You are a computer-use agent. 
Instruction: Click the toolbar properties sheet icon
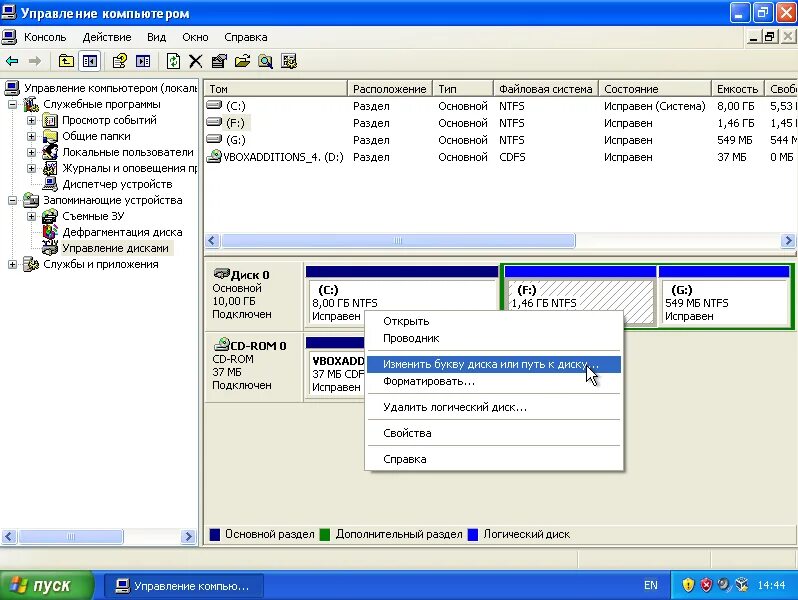pyautogui.click(x=219, y=62)
